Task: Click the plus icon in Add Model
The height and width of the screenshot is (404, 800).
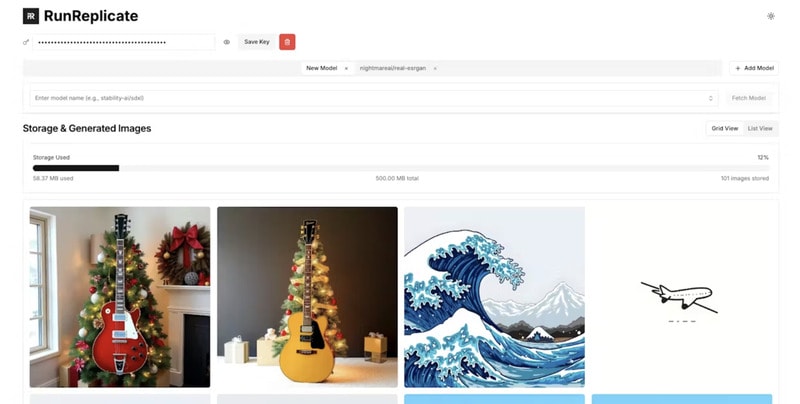Action: pos(738,68)
